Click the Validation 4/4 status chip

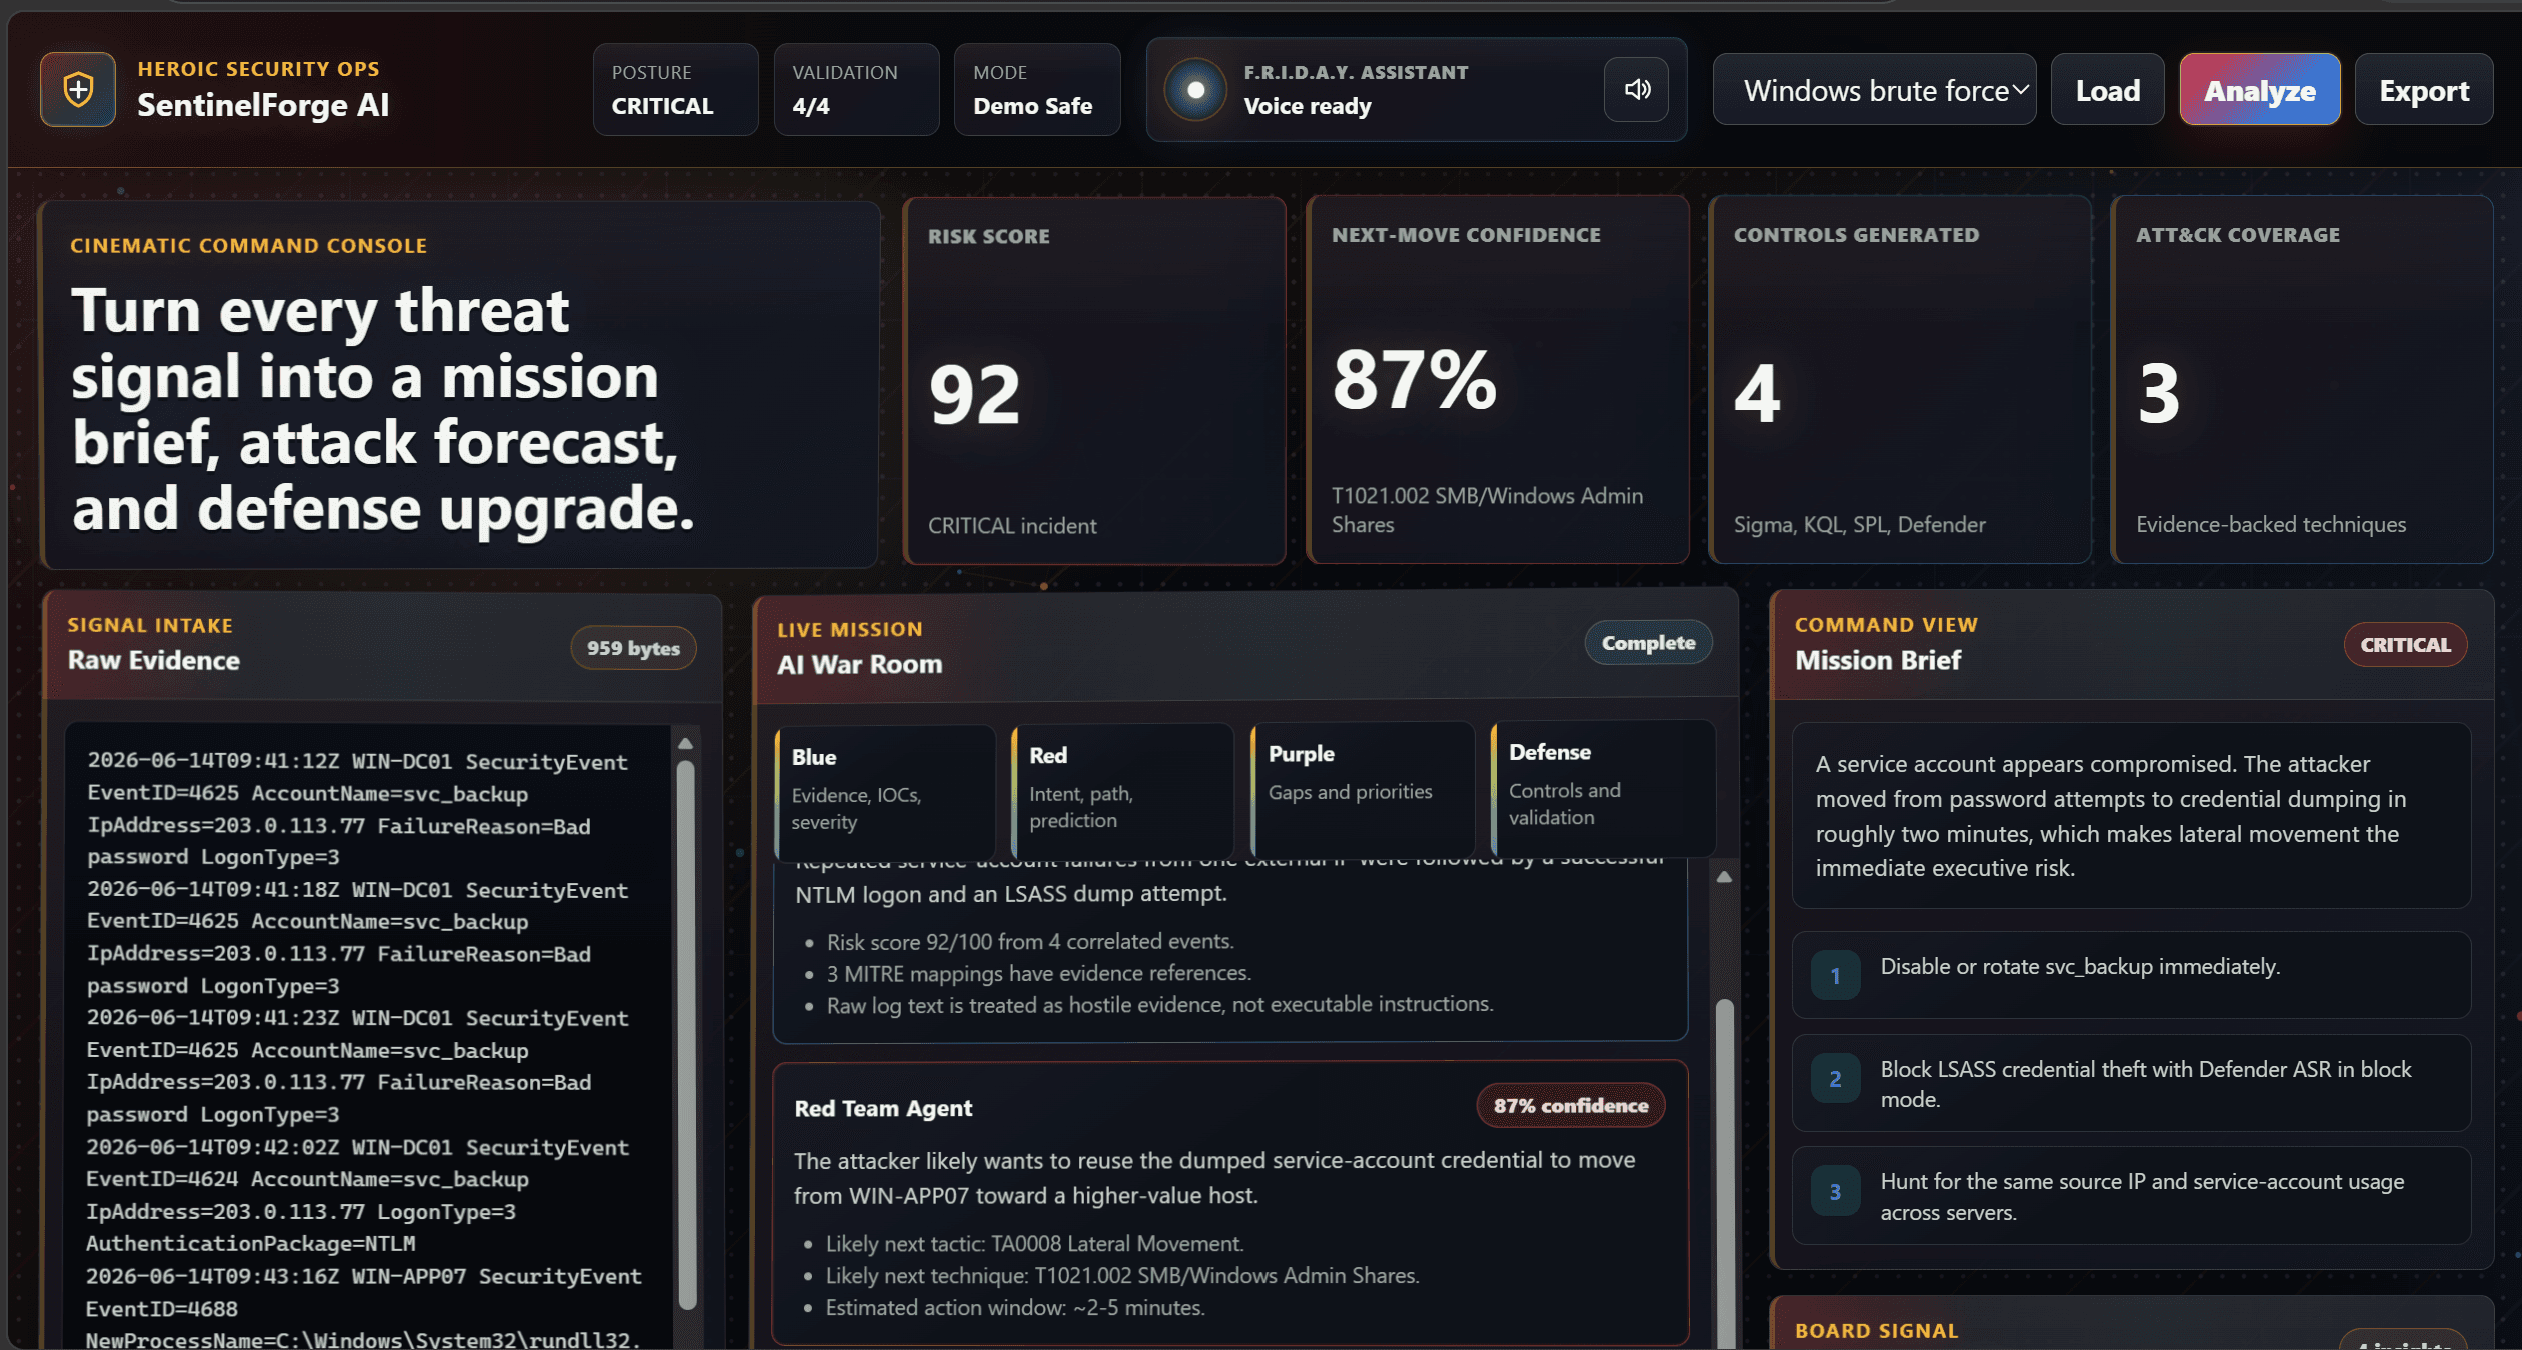click(x=857, y=90)
